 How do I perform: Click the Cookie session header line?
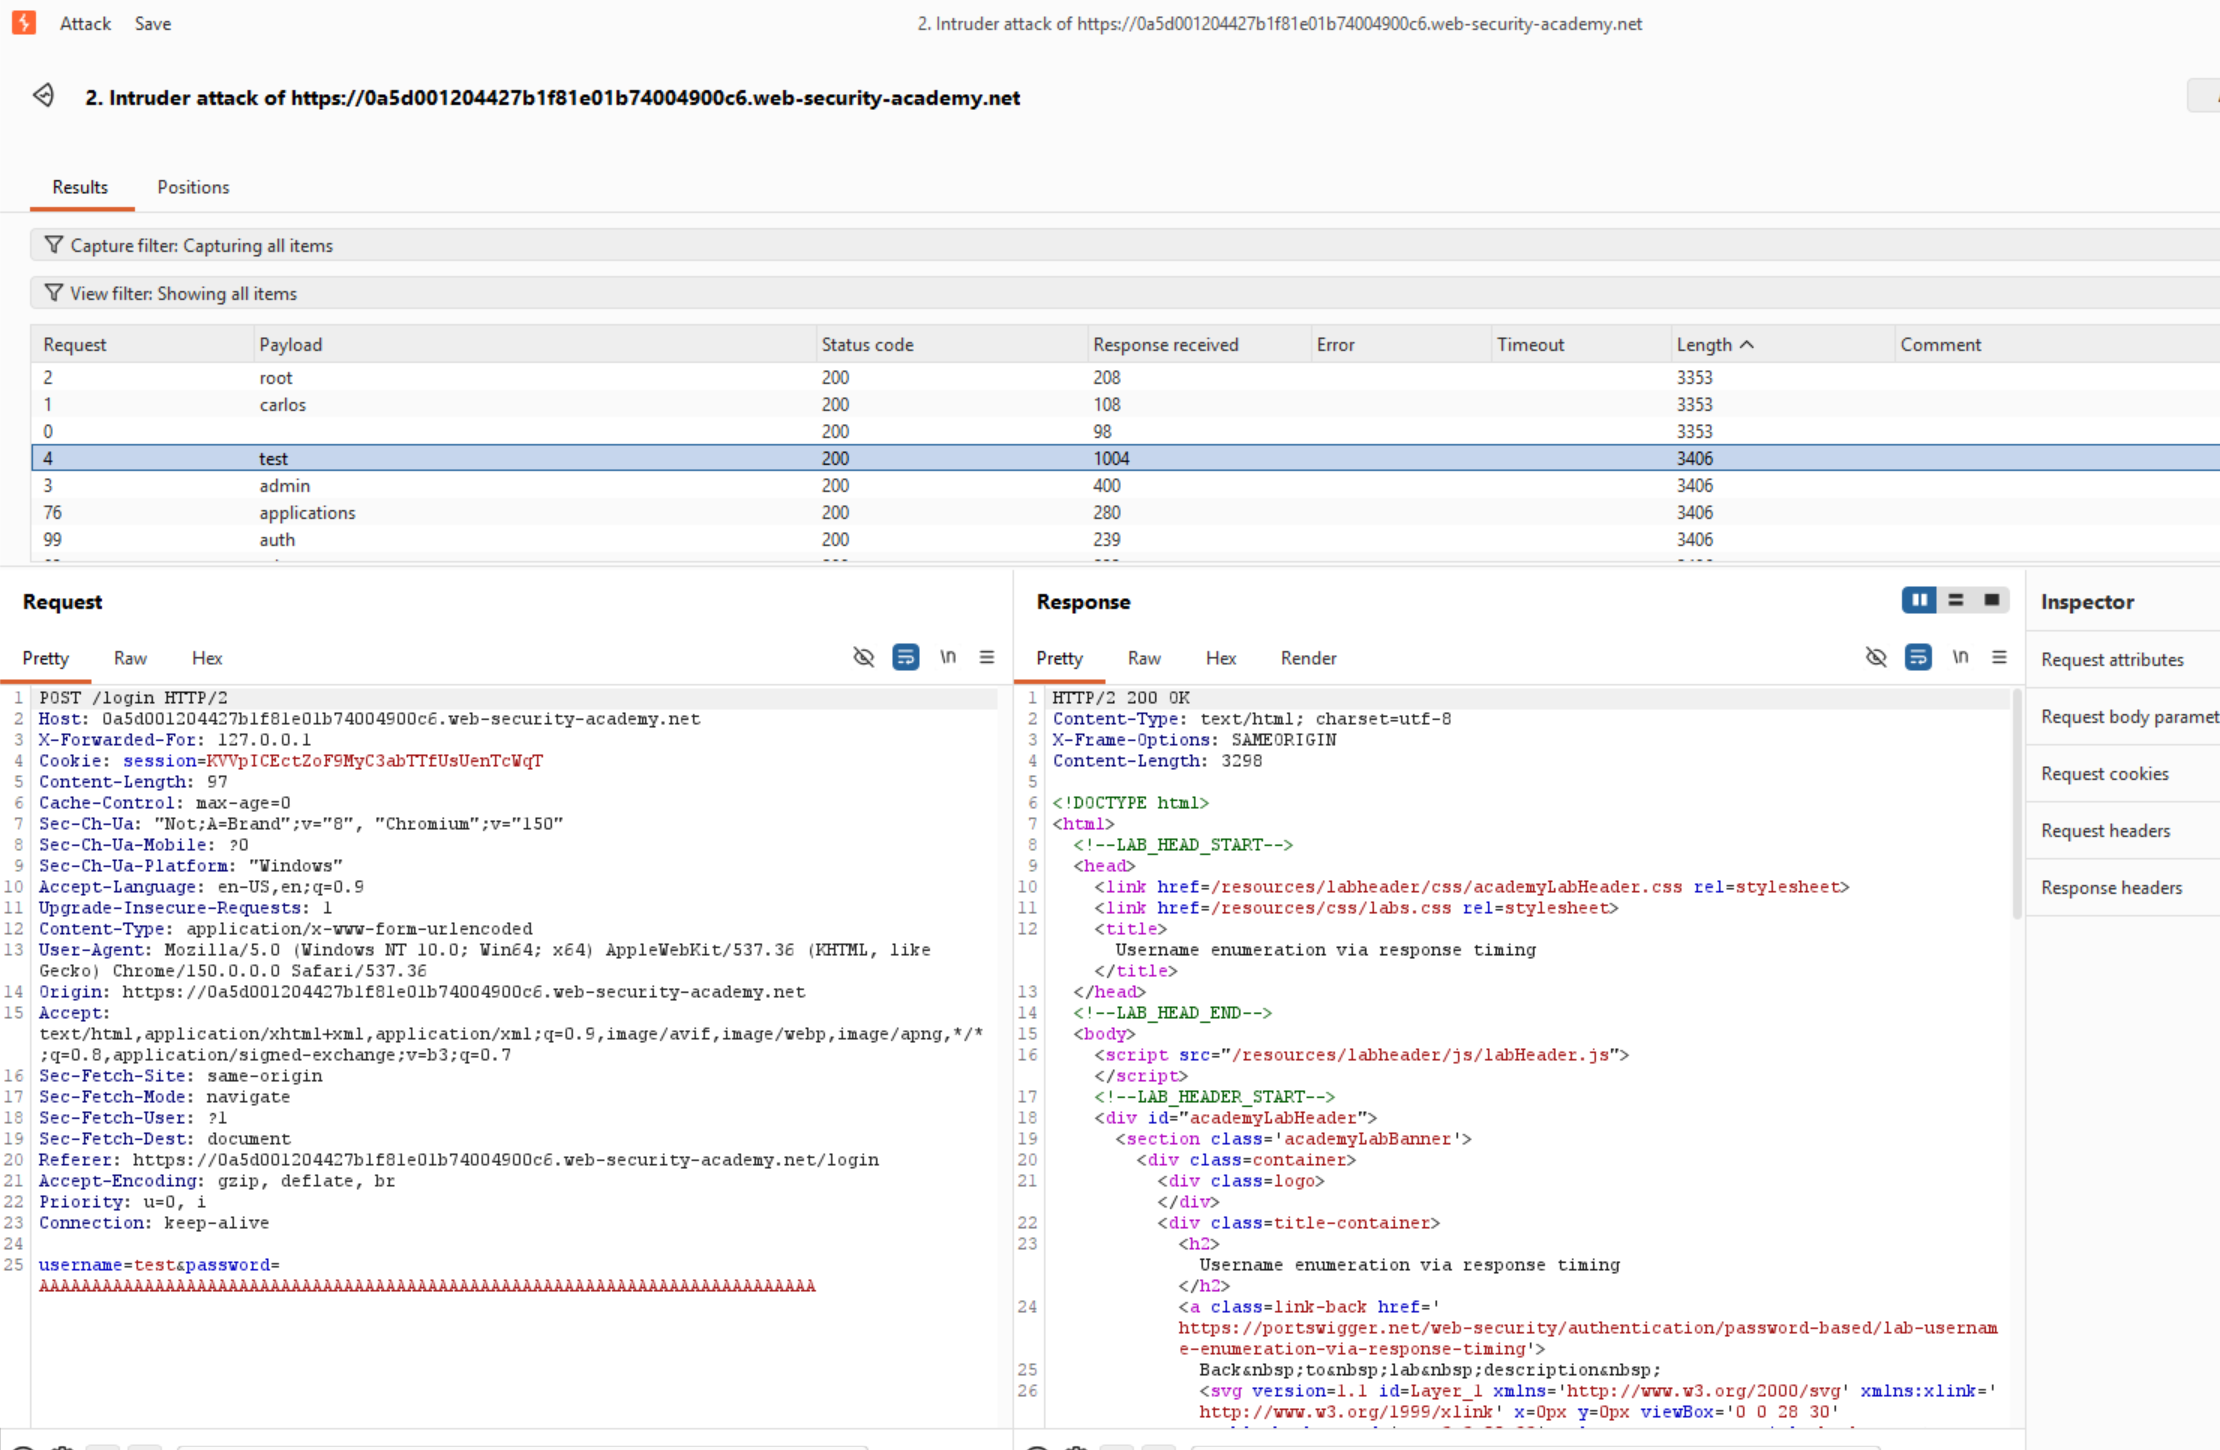tap(291, 761)
